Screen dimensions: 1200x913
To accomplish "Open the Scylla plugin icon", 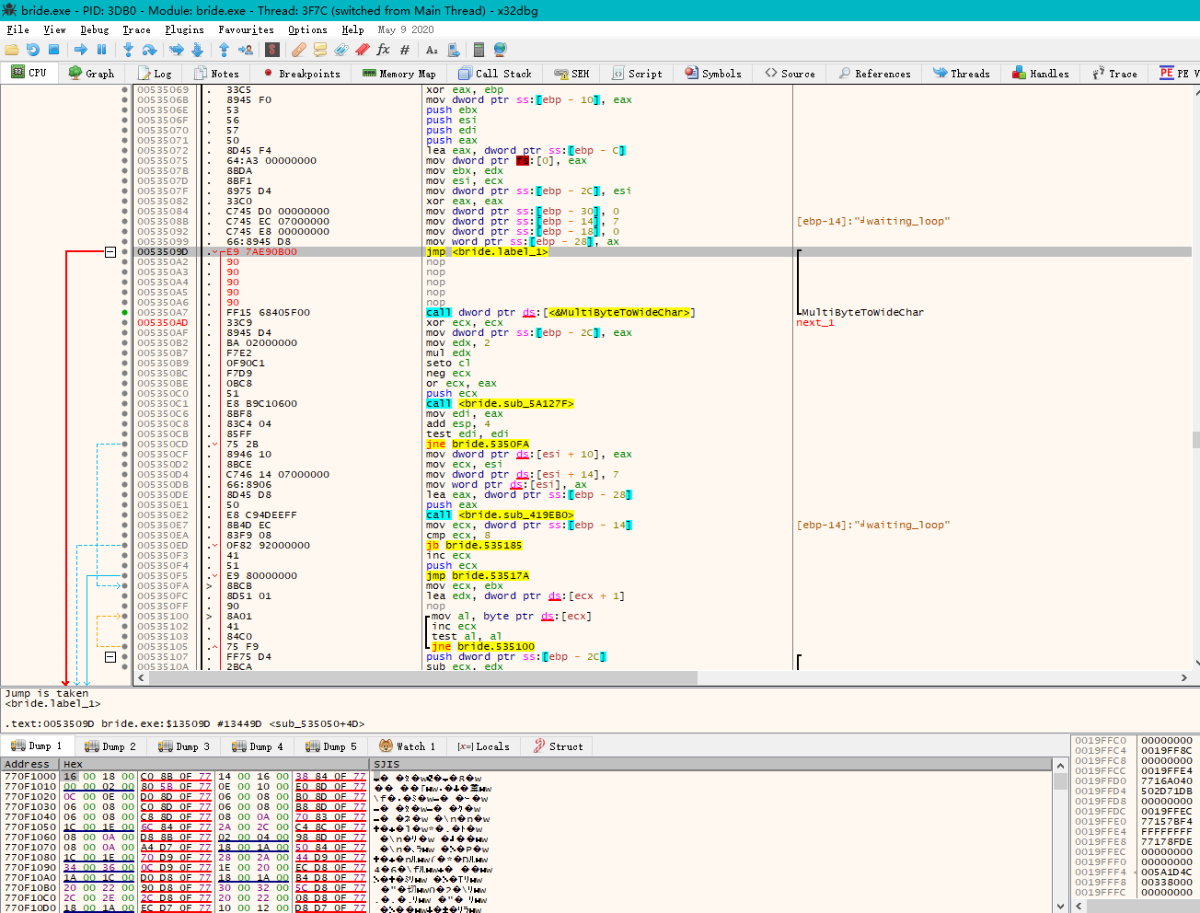I will (272, 49).
